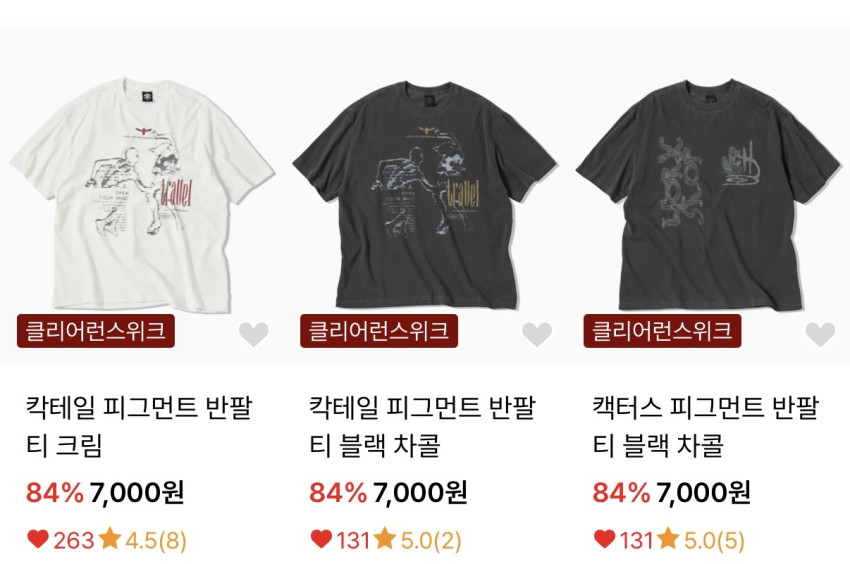This screenshot has width=850, height=564.
Task: Click the red heart icon showing 263 likes
Action: point(38,539)
